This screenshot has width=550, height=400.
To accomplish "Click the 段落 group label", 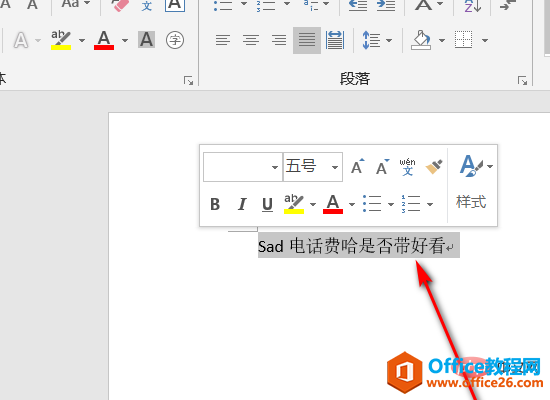I will click(x=355, y=79).
